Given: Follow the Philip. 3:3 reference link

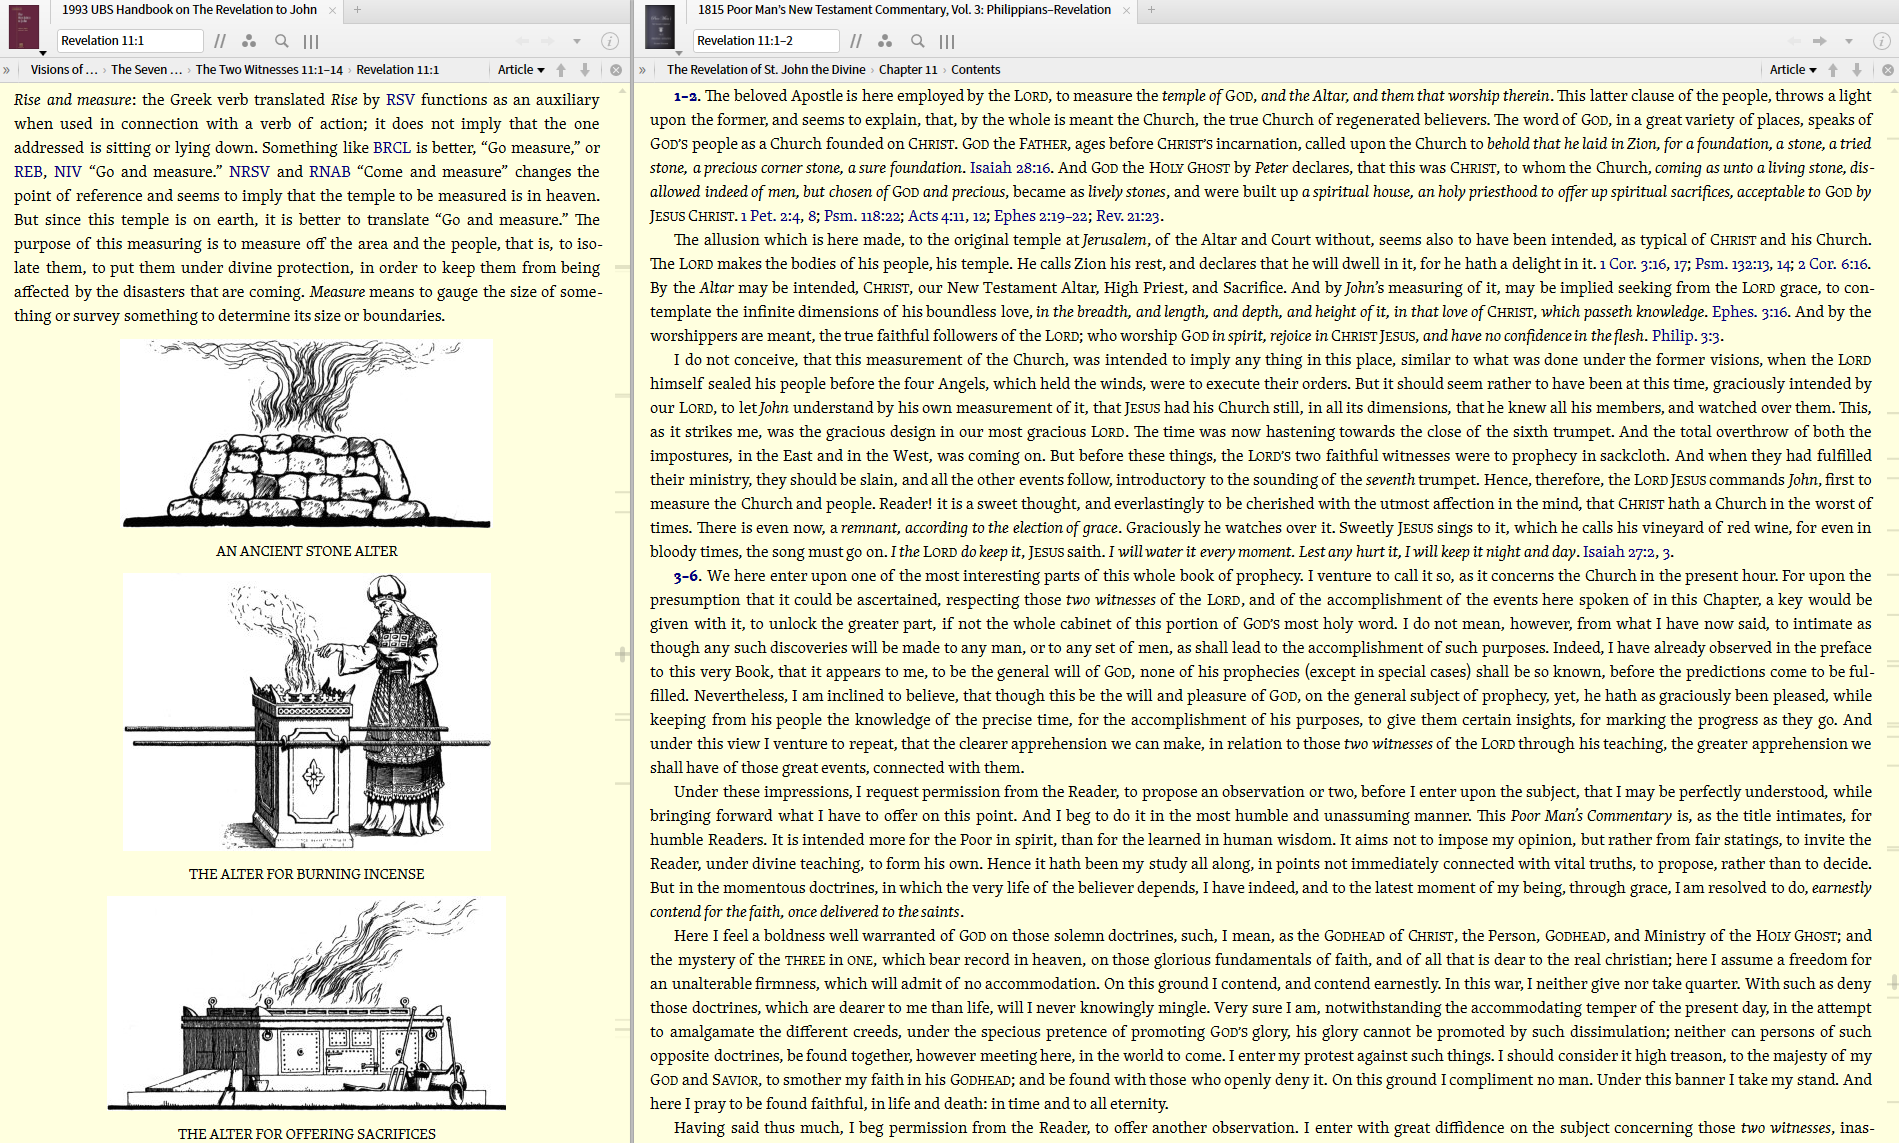Looking at the screenshot, I should (1686, 336).
